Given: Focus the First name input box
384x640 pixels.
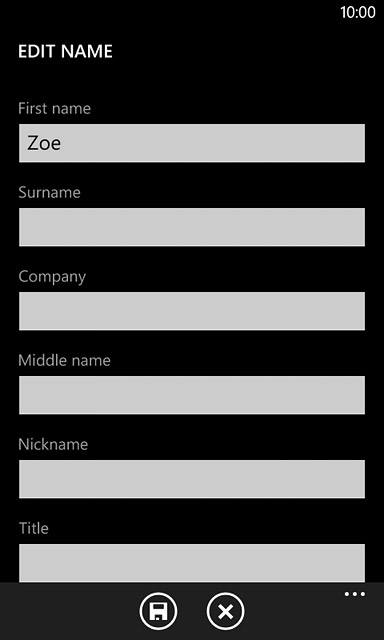Looking at the screenshot, I should 192,143.
